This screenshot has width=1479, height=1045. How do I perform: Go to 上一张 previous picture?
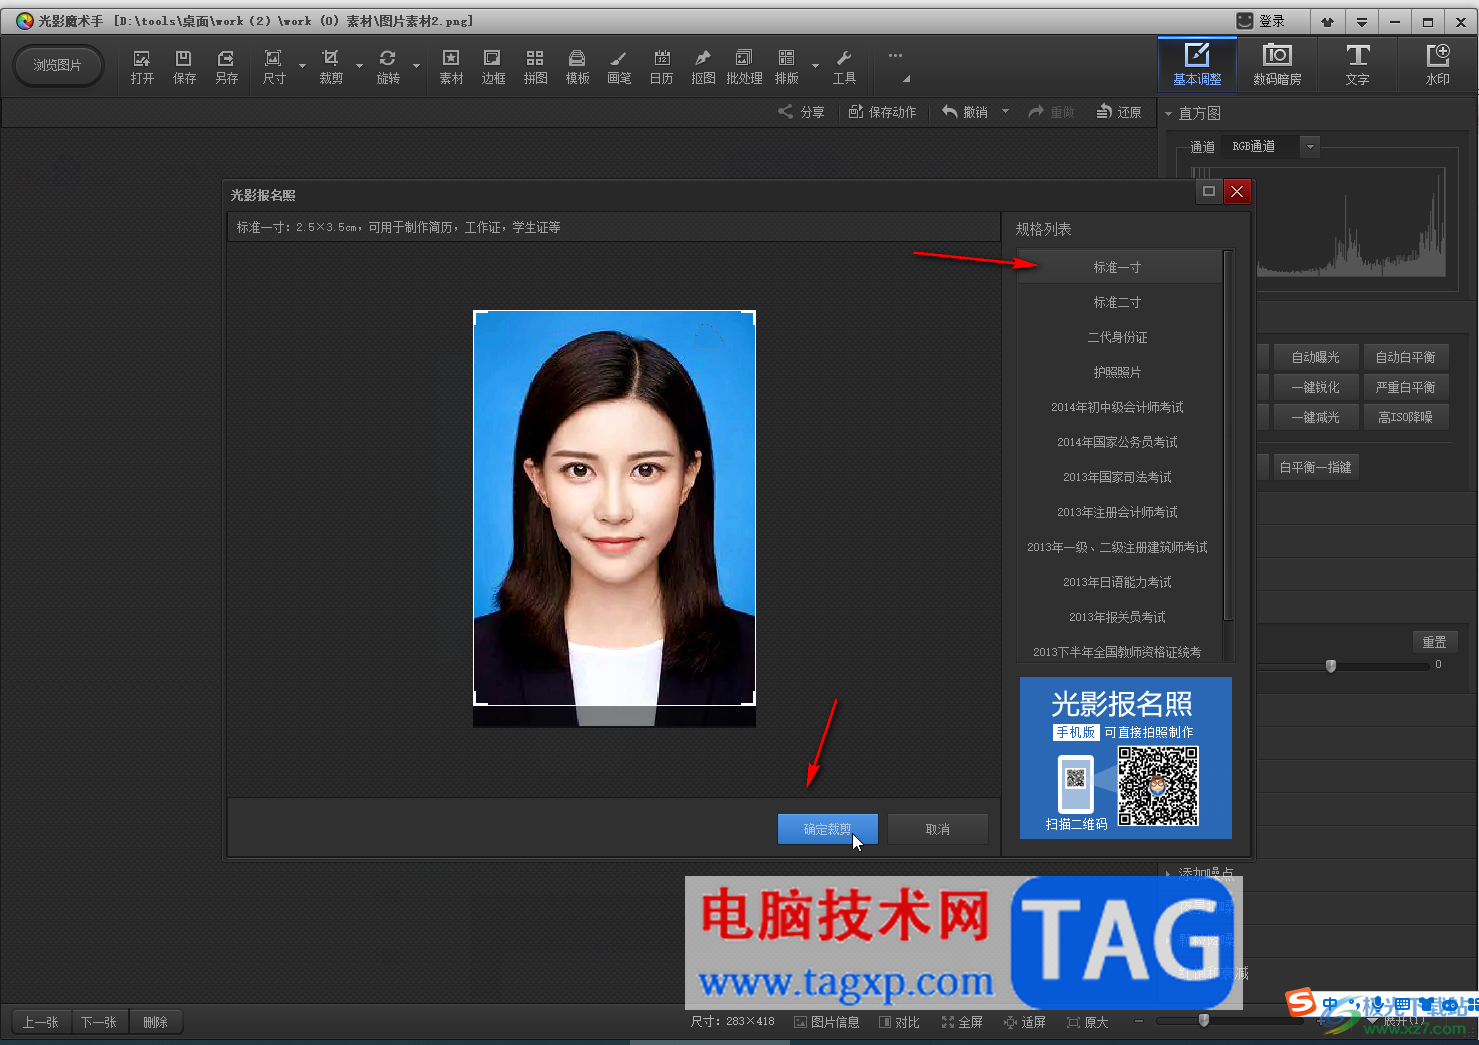pyautogui.click(x=41, y=1022)
